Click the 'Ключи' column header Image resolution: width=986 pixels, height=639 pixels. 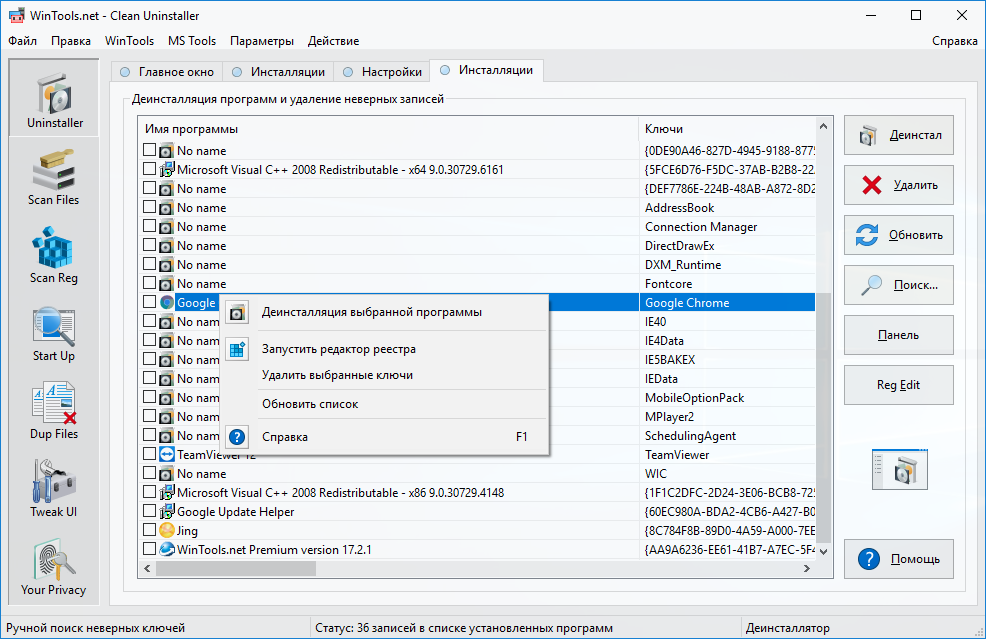[x=728, y=129]
